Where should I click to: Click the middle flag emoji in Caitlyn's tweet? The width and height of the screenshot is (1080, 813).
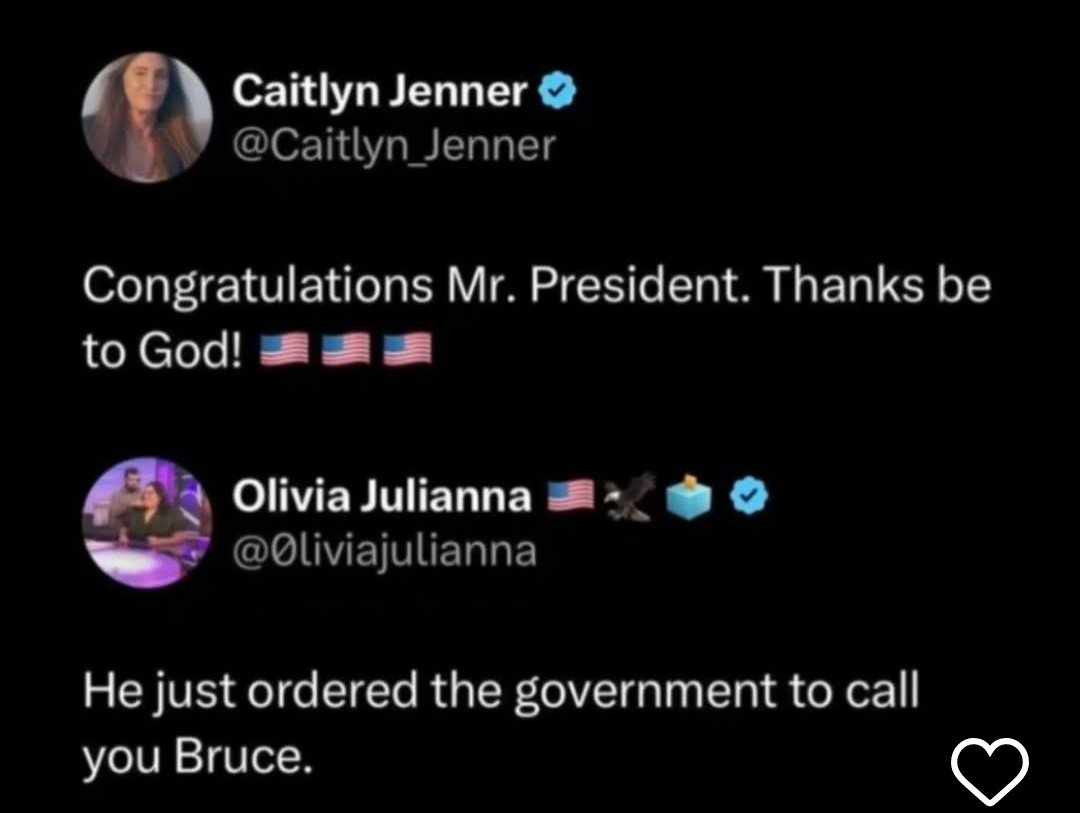pyautogui.click(x=346, y=351)
